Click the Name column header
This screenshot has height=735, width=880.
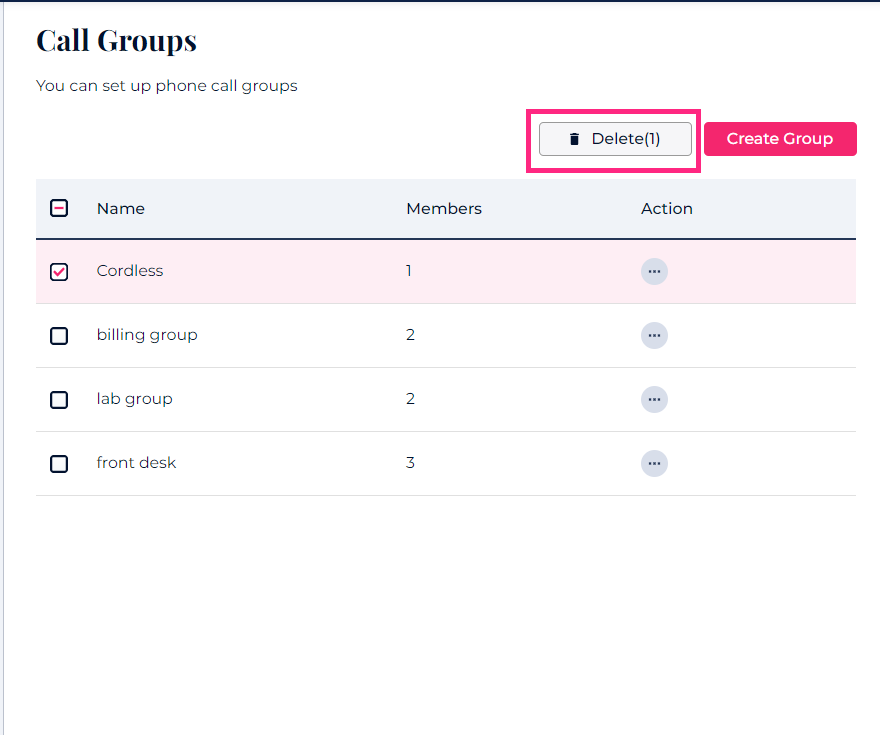pos(121,208)
